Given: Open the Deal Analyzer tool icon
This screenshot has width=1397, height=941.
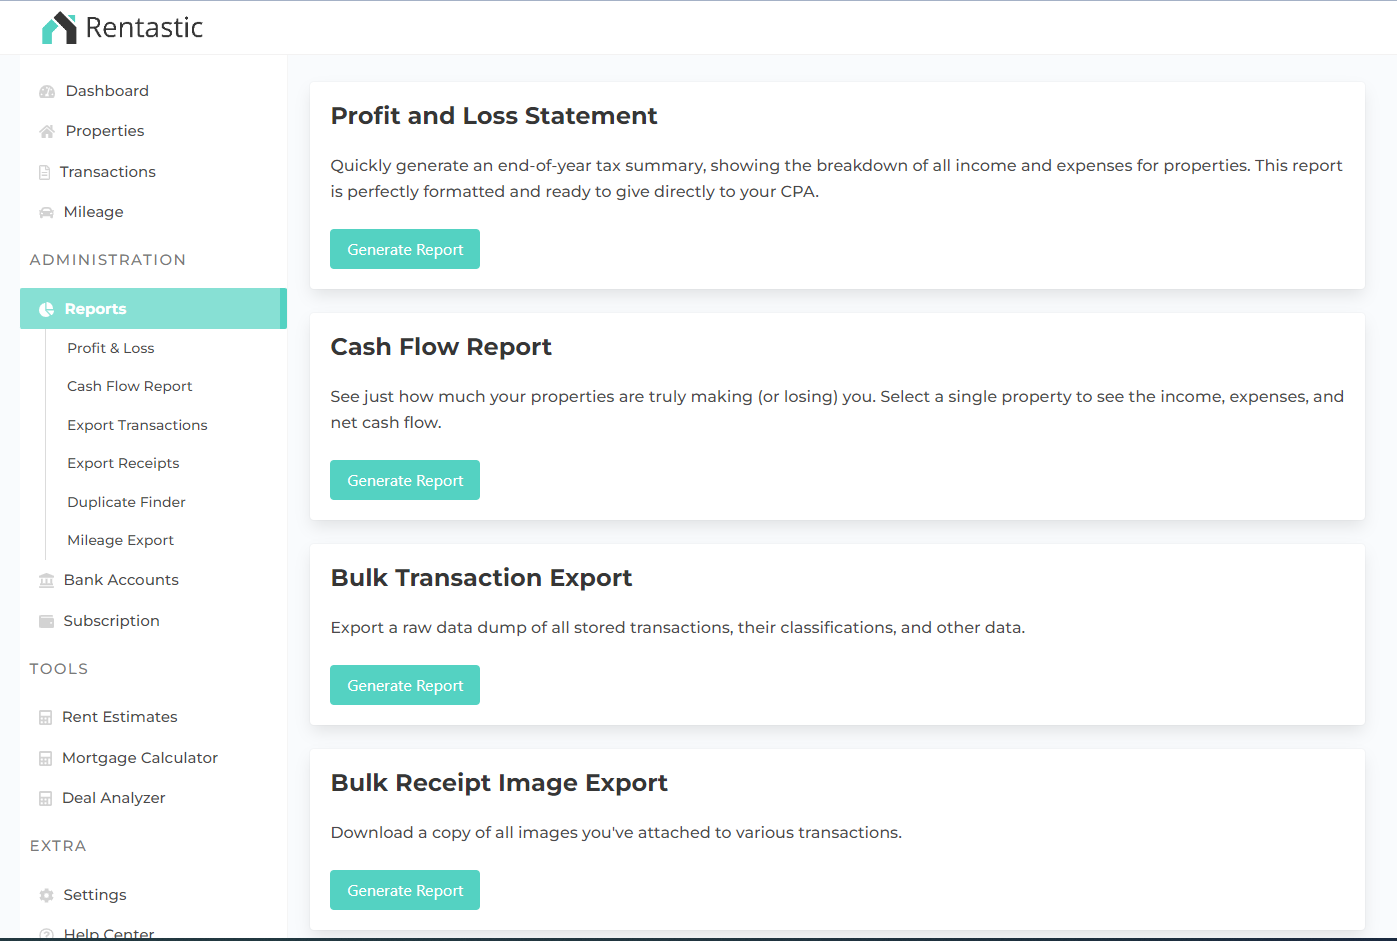Looking at the screenshot, I should (45, 797).
